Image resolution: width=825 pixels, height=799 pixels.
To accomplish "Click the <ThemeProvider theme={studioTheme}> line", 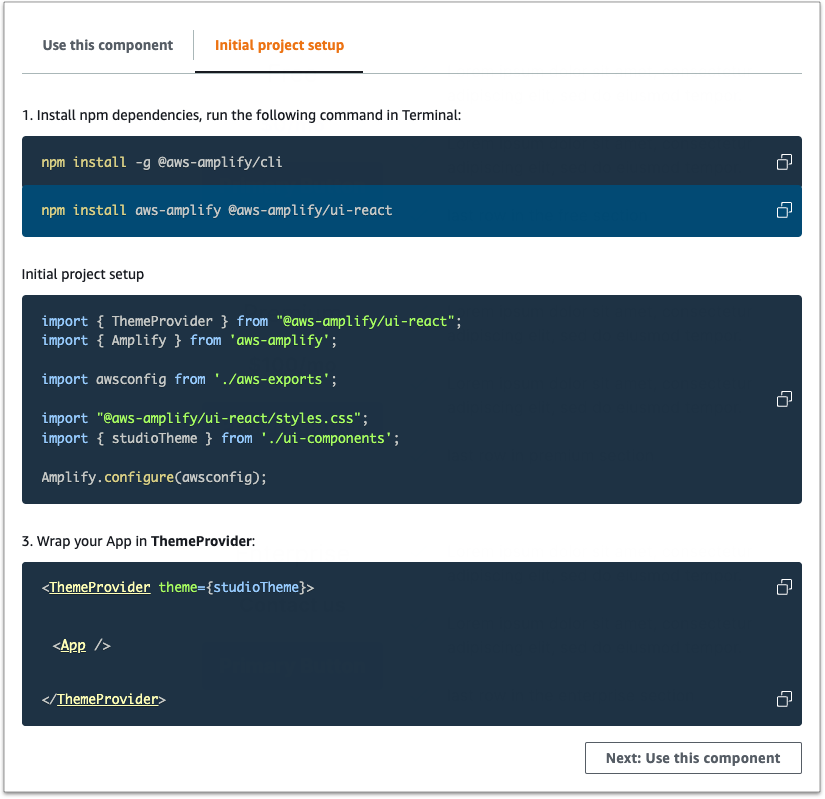I will pyautogui.click(x=178, y=587).
